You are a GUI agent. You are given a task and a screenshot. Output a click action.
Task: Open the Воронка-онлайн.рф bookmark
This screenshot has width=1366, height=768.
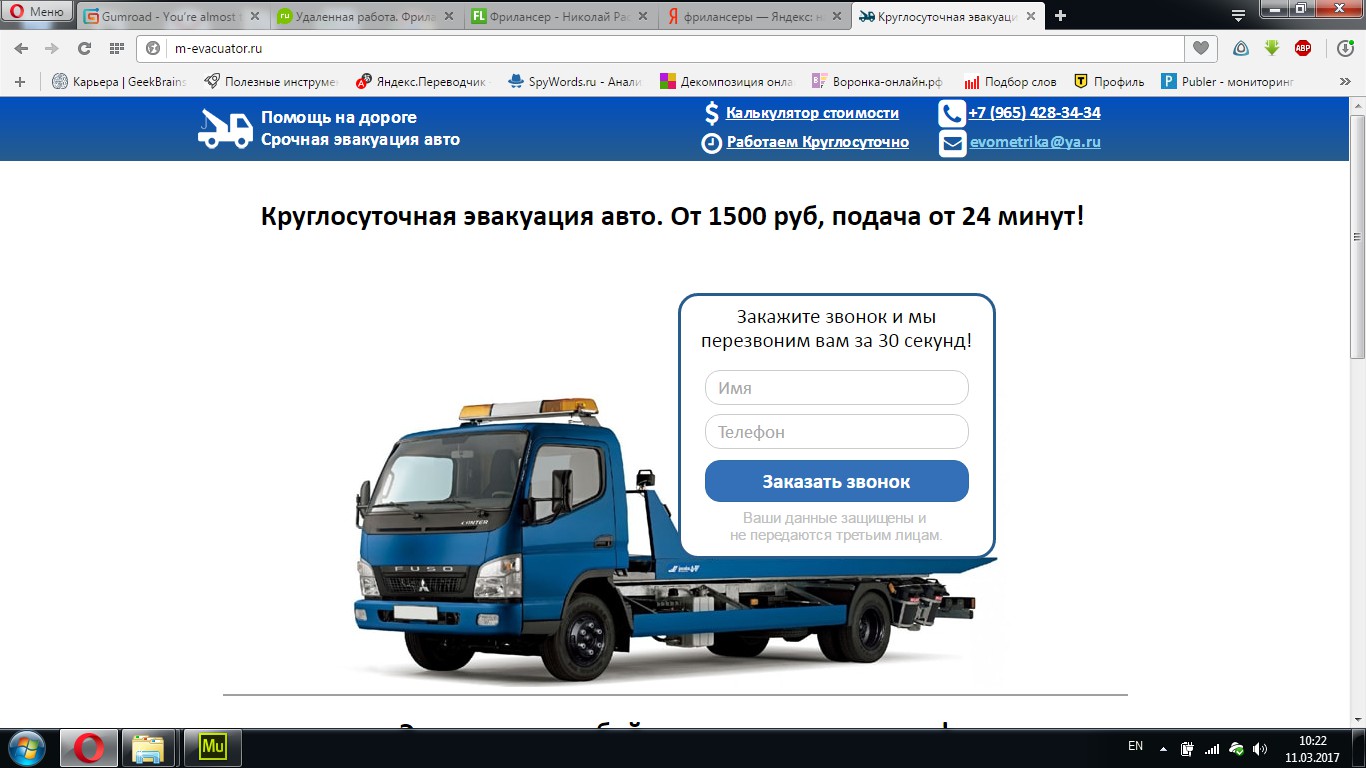pyautogui.click(x=879, y=82)
